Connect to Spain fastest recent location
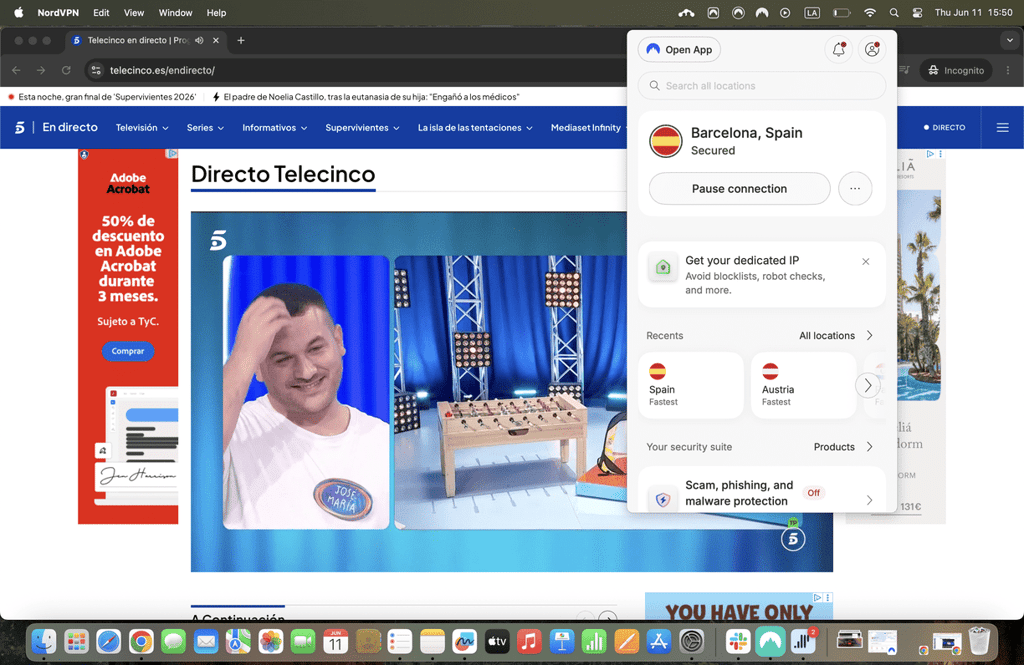 [x=691, y=385]
